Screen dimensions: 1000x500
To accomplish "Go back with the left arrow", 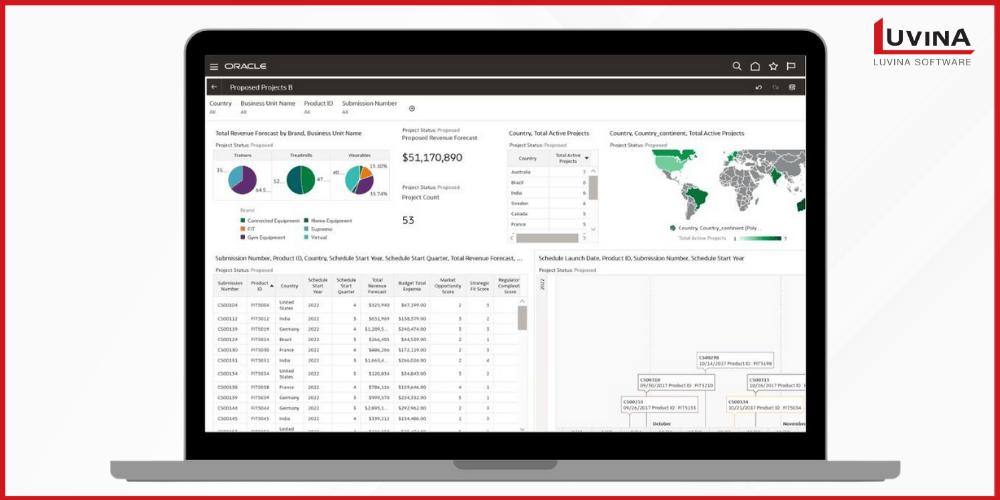I will (214, 87).
